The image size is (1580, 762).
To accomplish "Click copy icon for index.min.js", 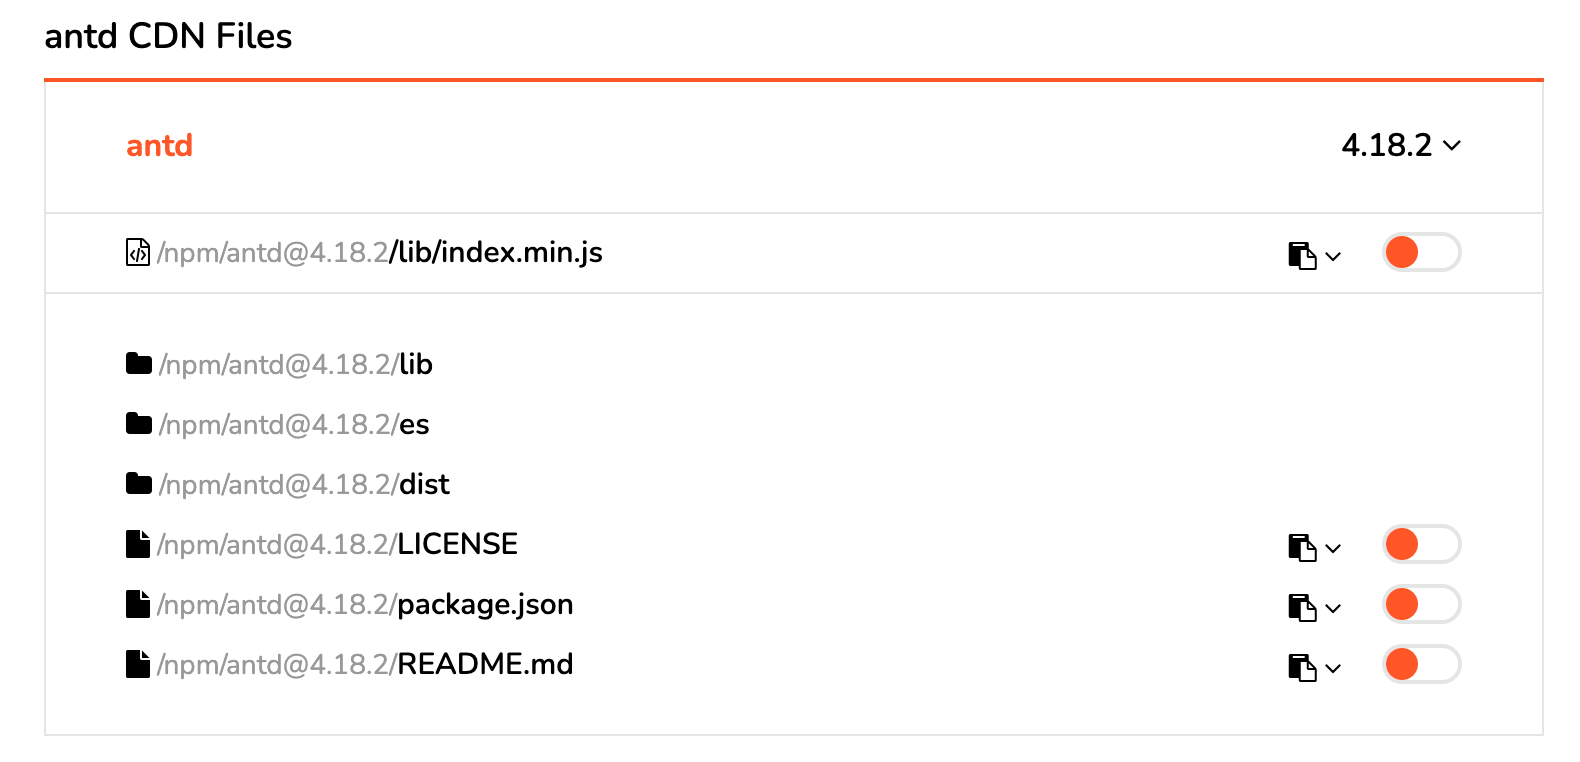I will [1301, 255].
